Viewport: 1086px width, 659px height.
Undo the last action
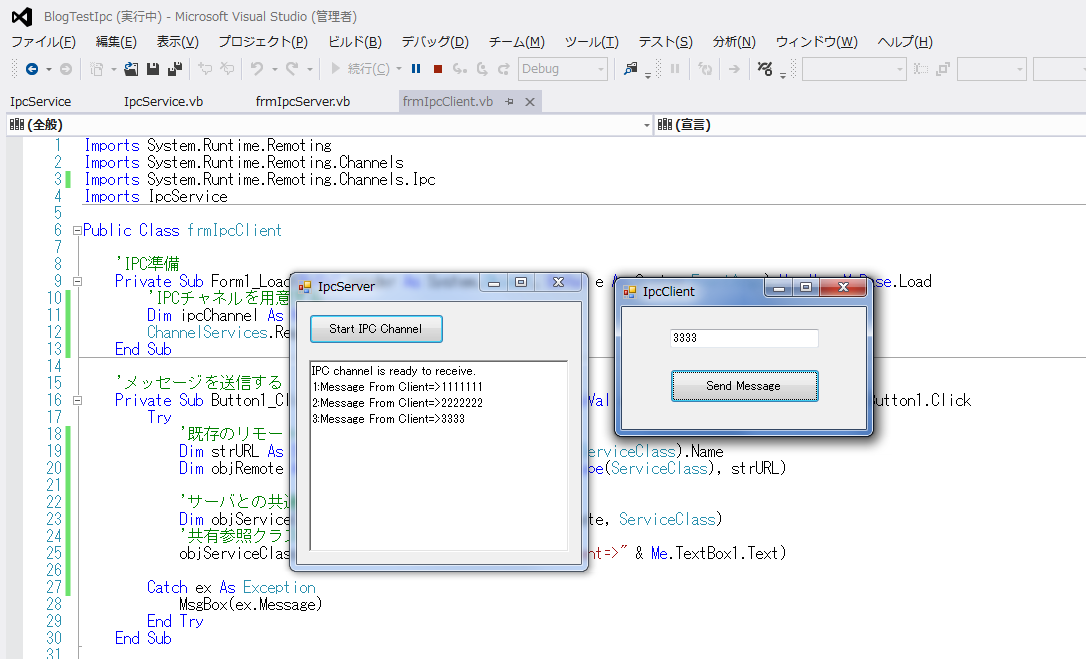point(257,69)
